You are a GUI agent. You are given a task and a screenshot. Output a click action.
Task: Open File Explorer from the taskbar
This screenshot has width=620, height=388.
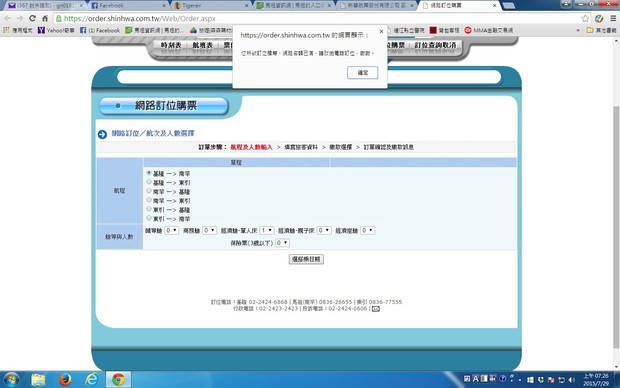tap(38, 380)
